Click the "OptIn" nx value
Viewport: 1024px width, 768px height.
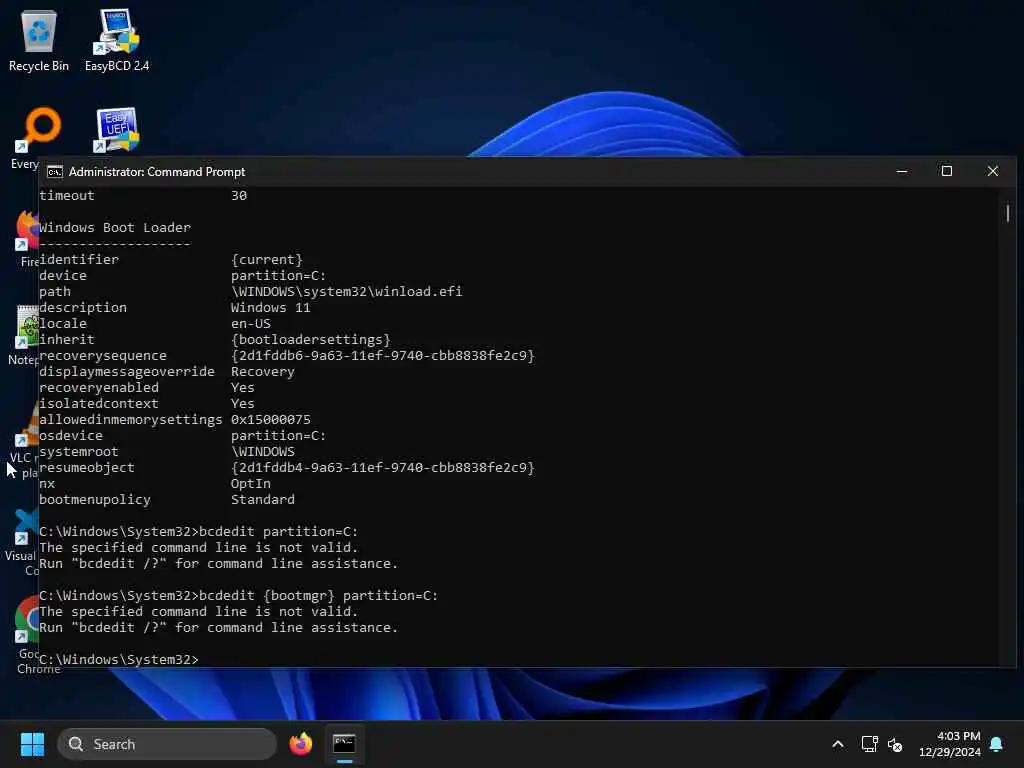pos(251,483)
